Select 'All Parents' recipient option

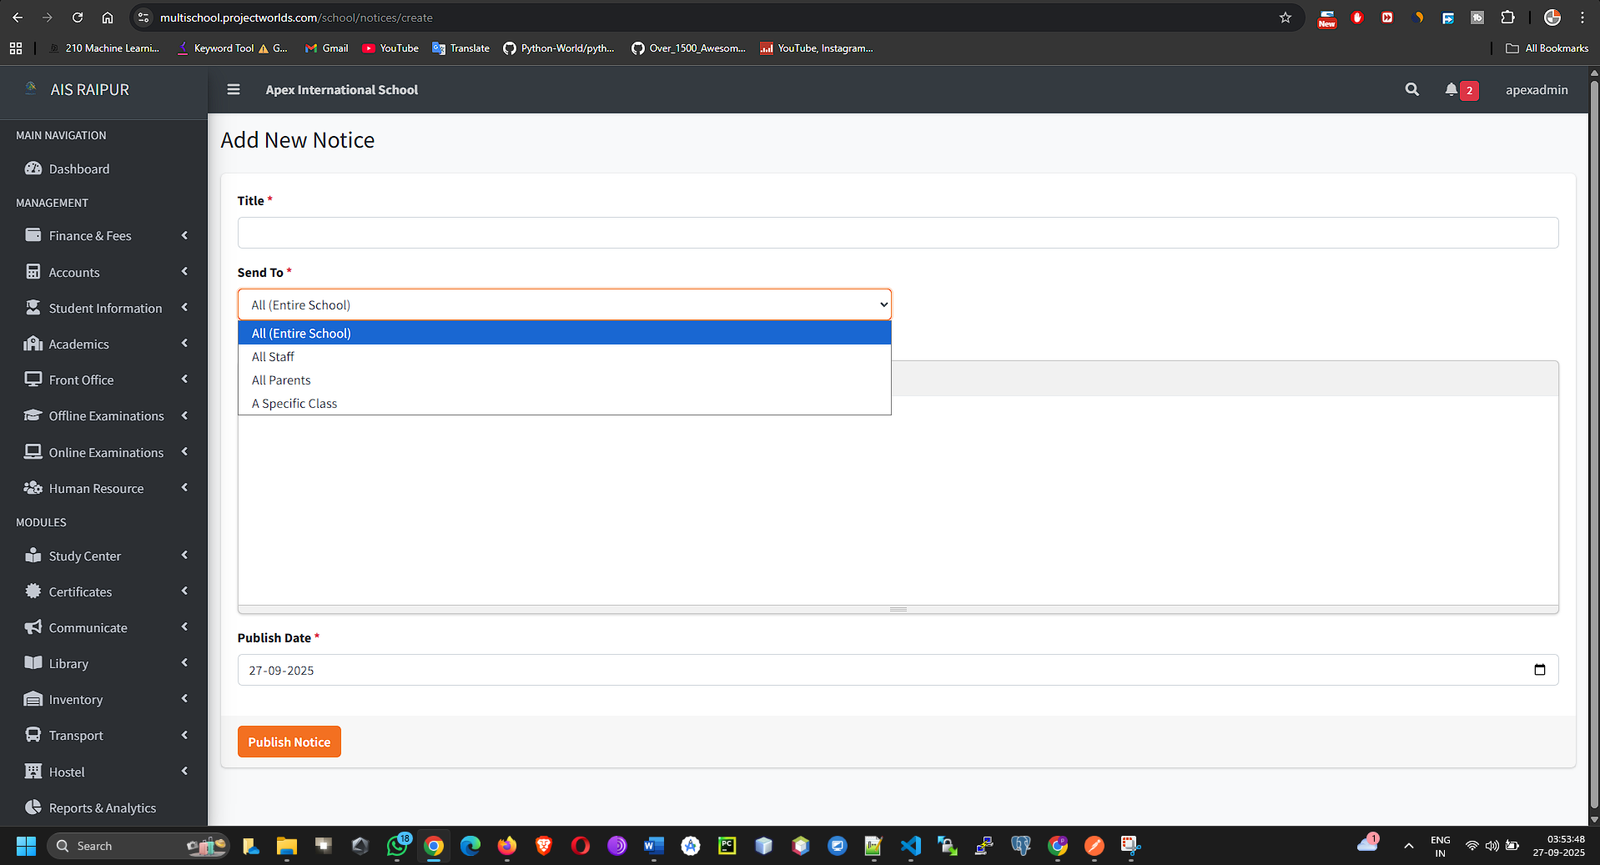281,380
